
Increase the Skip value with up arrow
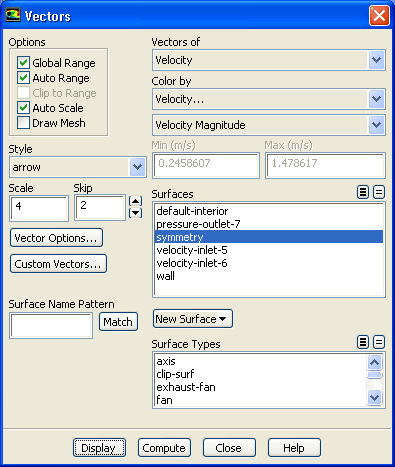point(135,201)
